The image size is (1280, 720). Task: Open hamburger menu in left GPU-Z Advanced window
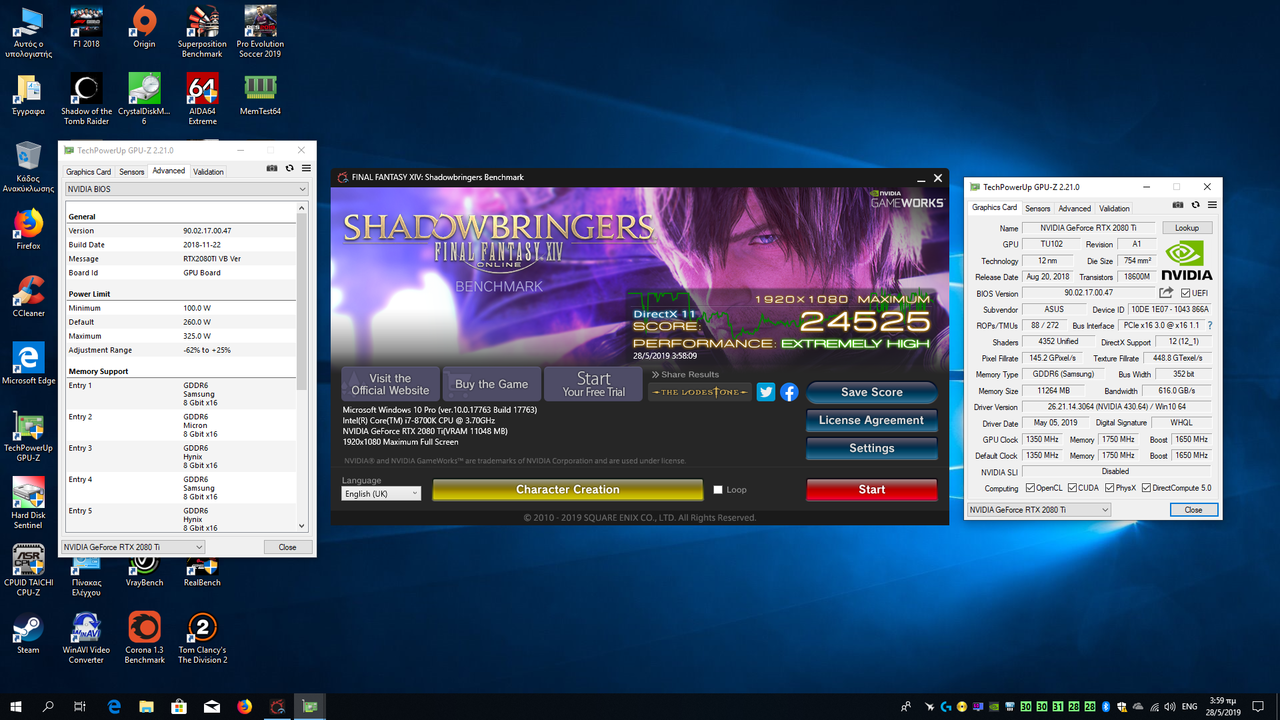coord(306,169)
